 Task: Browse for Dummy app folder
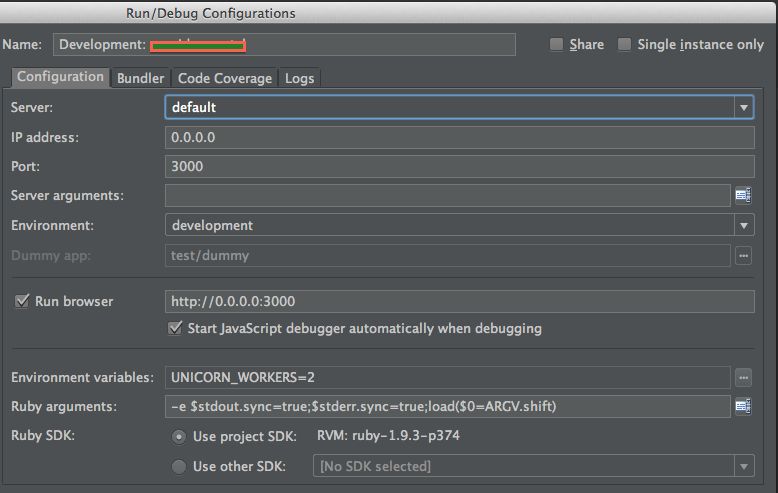pos(743,256)
